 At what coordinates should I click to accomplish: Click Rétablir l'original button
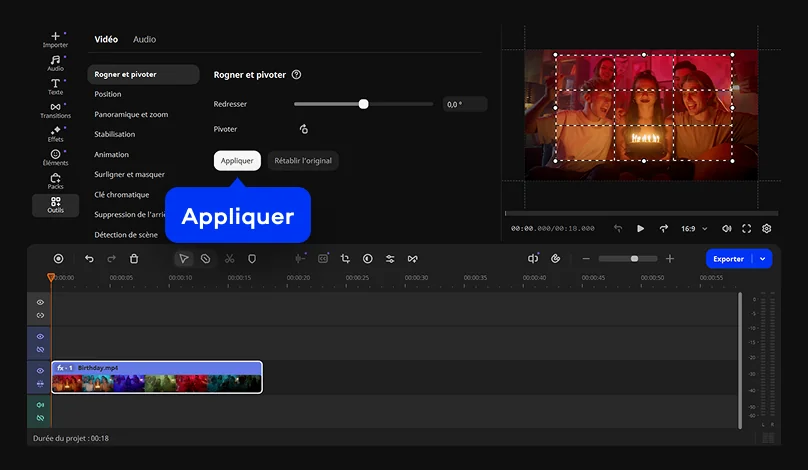(304, 160)
